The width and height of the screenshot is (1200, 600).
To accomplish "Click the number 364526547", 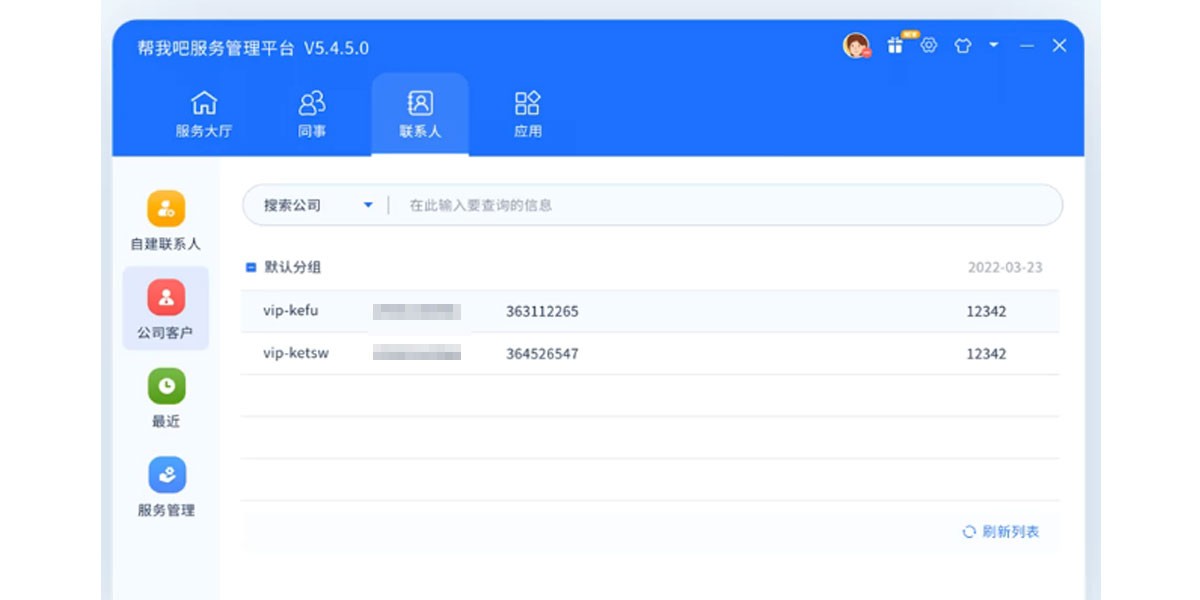I will tap(542, 354).
